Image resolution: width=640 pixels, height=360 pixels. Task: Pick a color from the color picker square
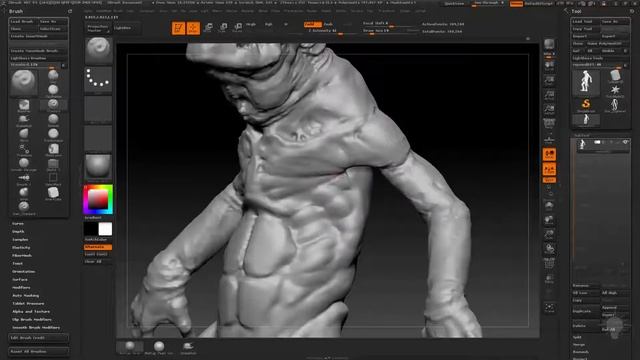click(98, 200)
